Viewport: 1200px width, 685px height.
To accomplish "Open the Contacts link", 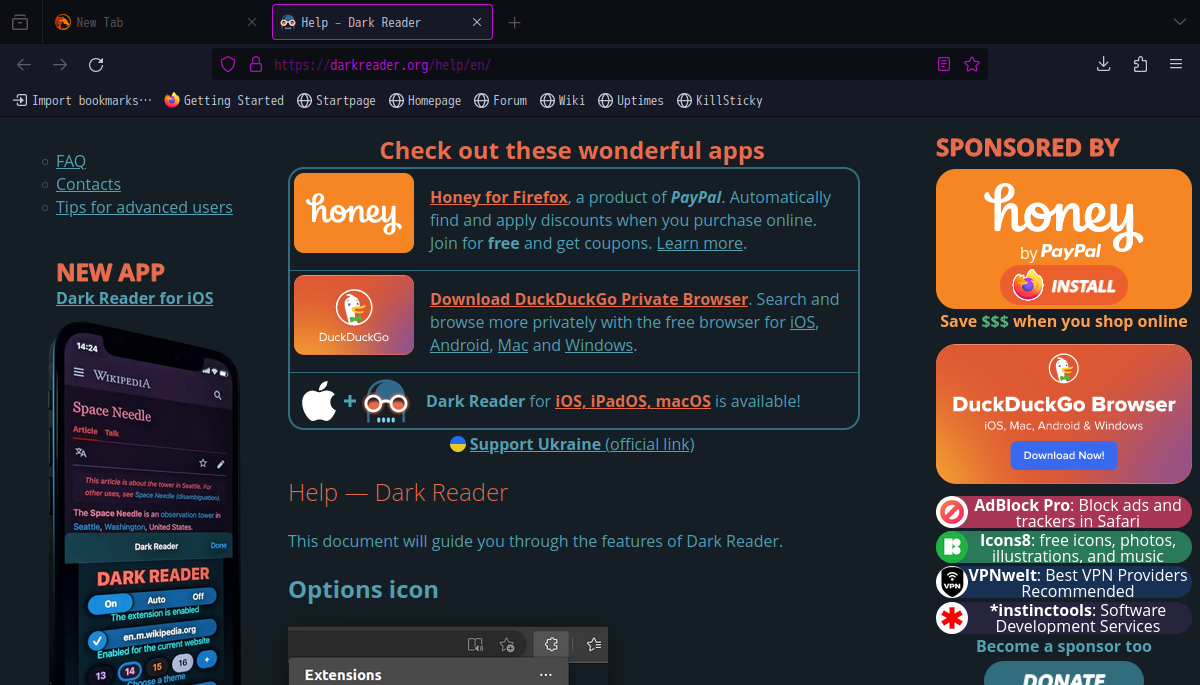I will click(88, 184).
